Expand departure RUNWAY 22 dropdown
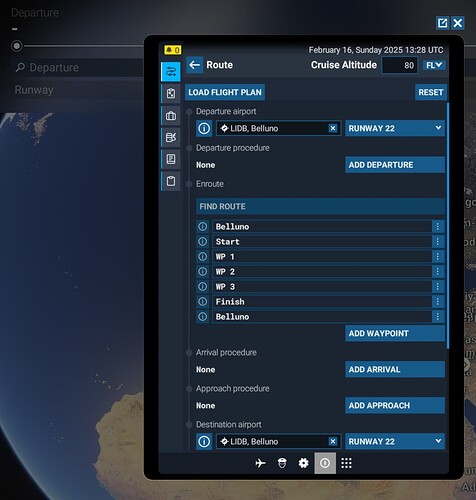The height and width of the screenshot is (500, 476). tap(395, 128)
